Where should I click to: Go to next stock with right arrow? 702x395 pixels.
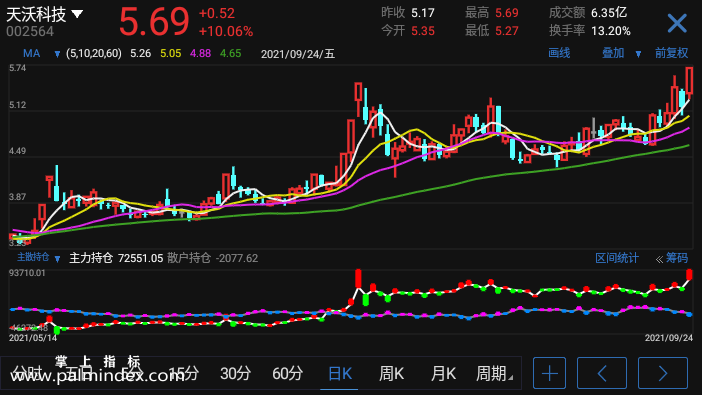[x=663, y=373]
